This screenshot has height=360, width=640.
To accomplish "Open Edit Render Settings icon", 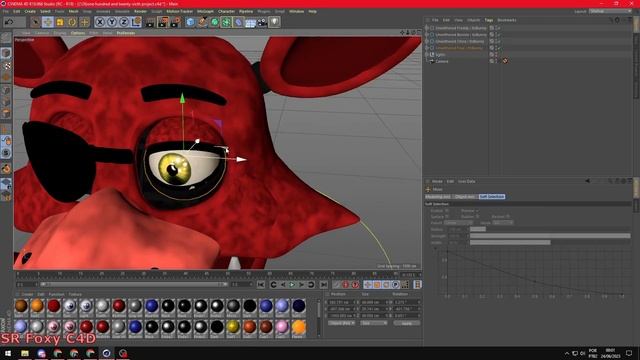I will point(175,22).
